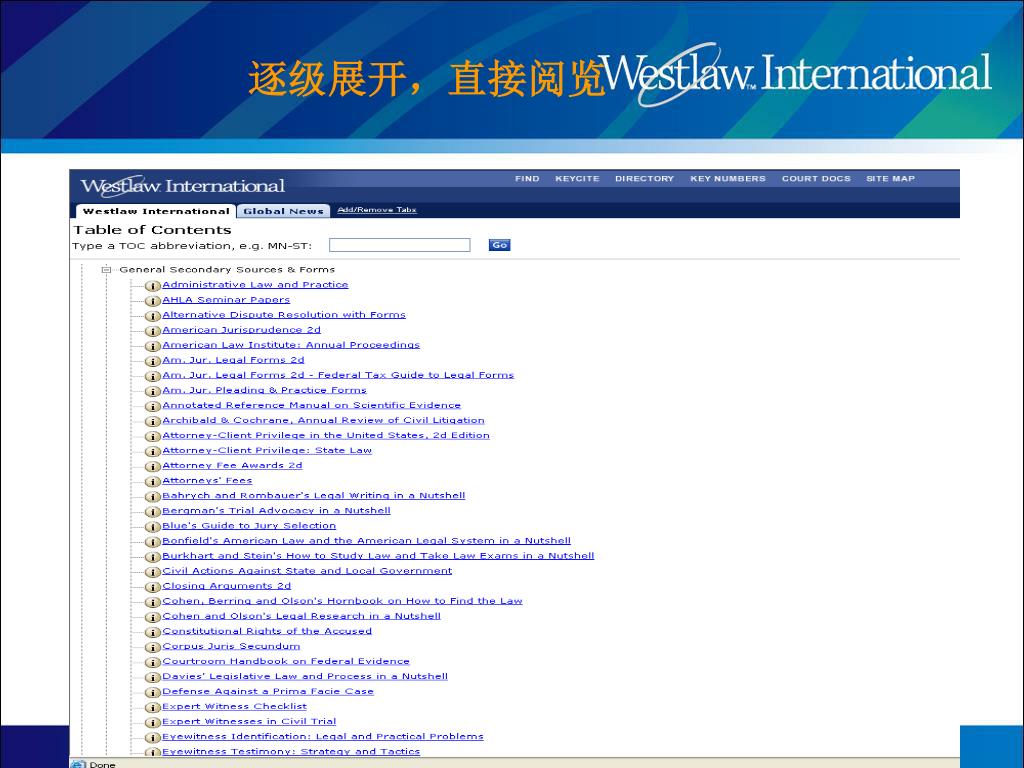The height and width of the screenshot is (768, 1024).
Task: Open info icon for American Jurisprudence 2d
Action: pos(153,331)
